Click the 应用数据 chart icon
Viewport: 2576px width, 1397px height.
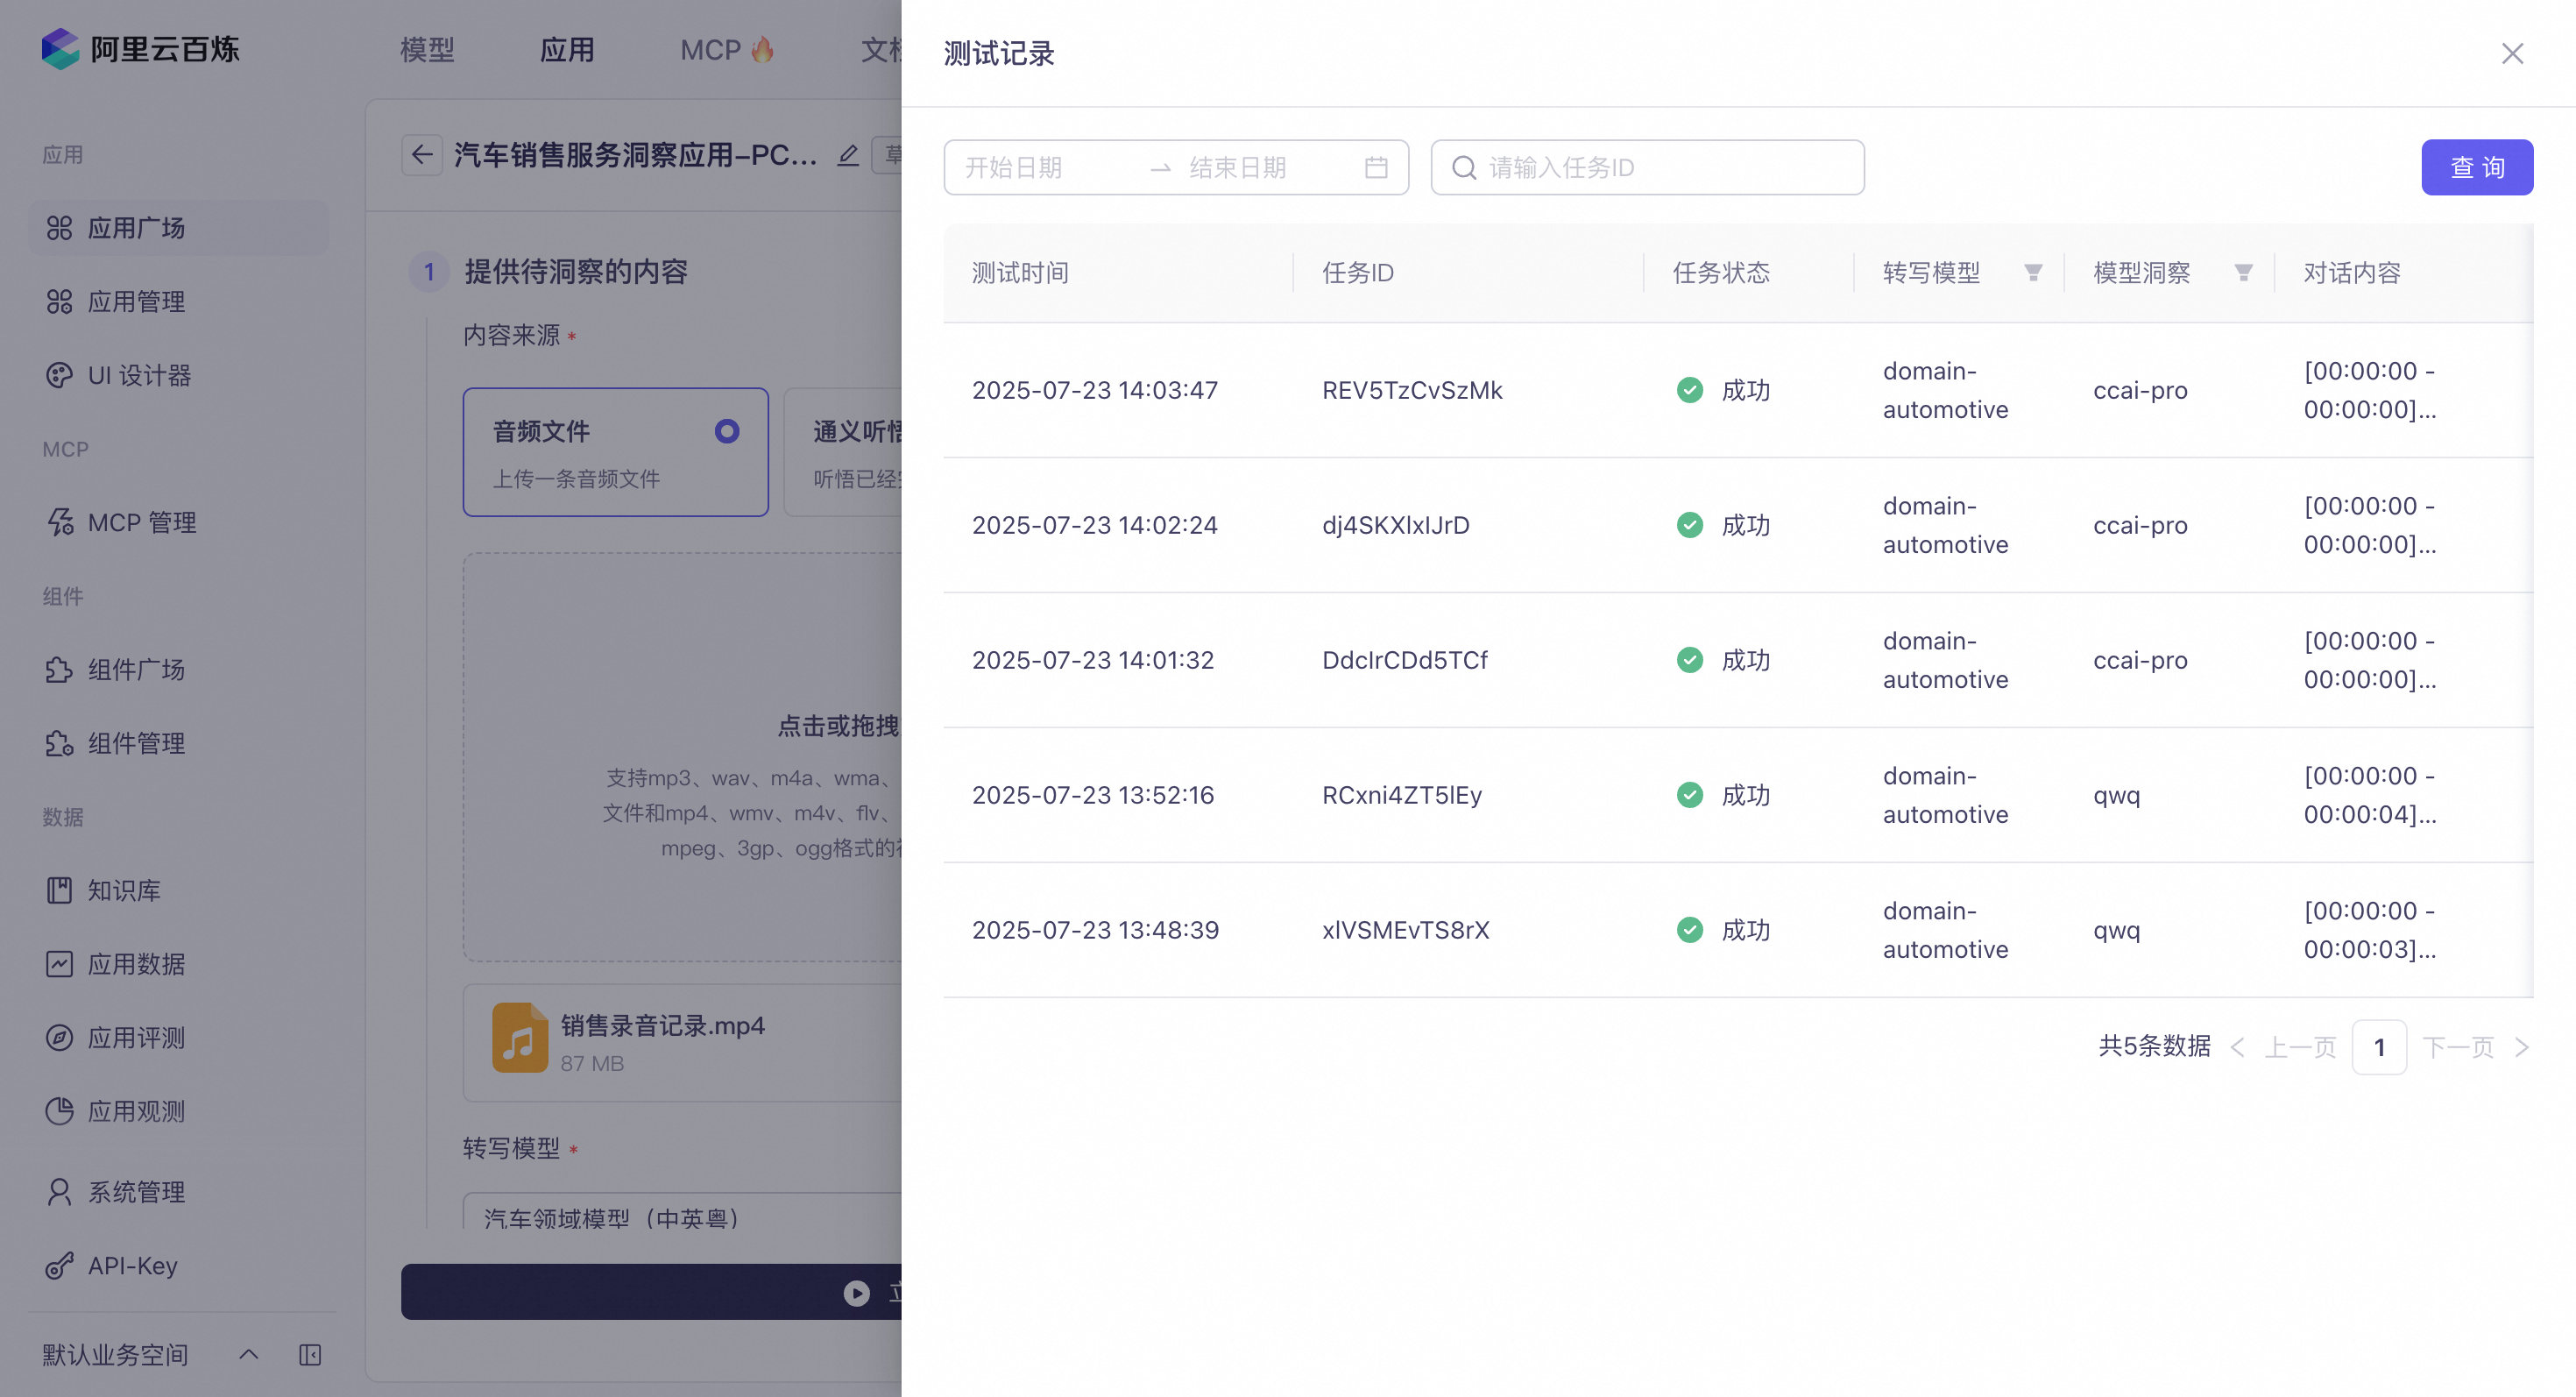59,964
